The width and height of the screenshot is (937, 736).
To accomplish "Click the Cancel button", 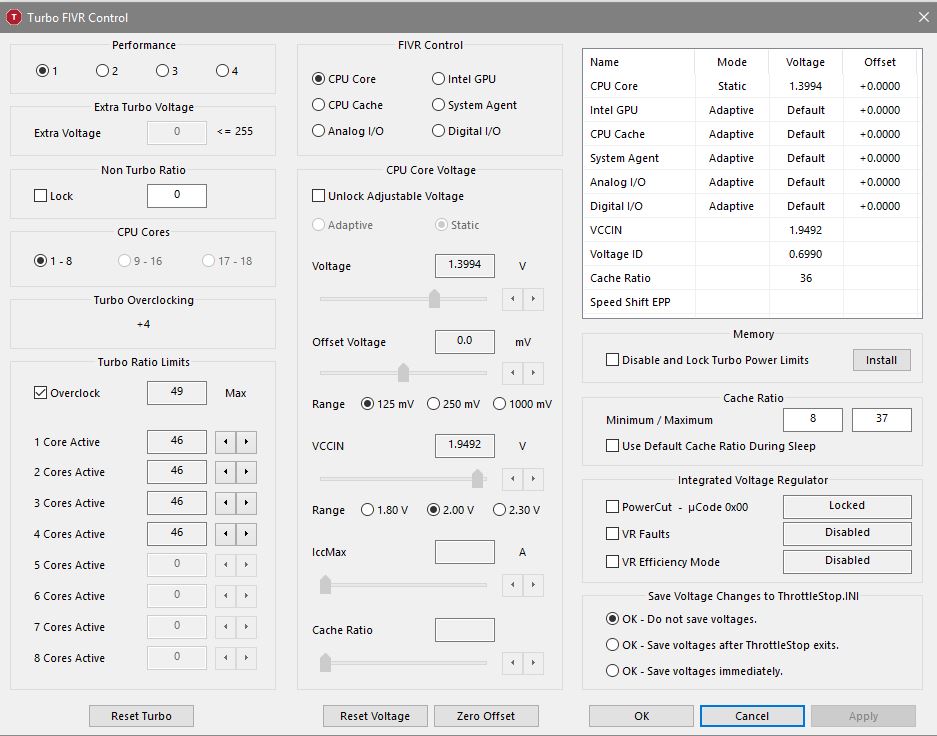I will tap(752, 716).
